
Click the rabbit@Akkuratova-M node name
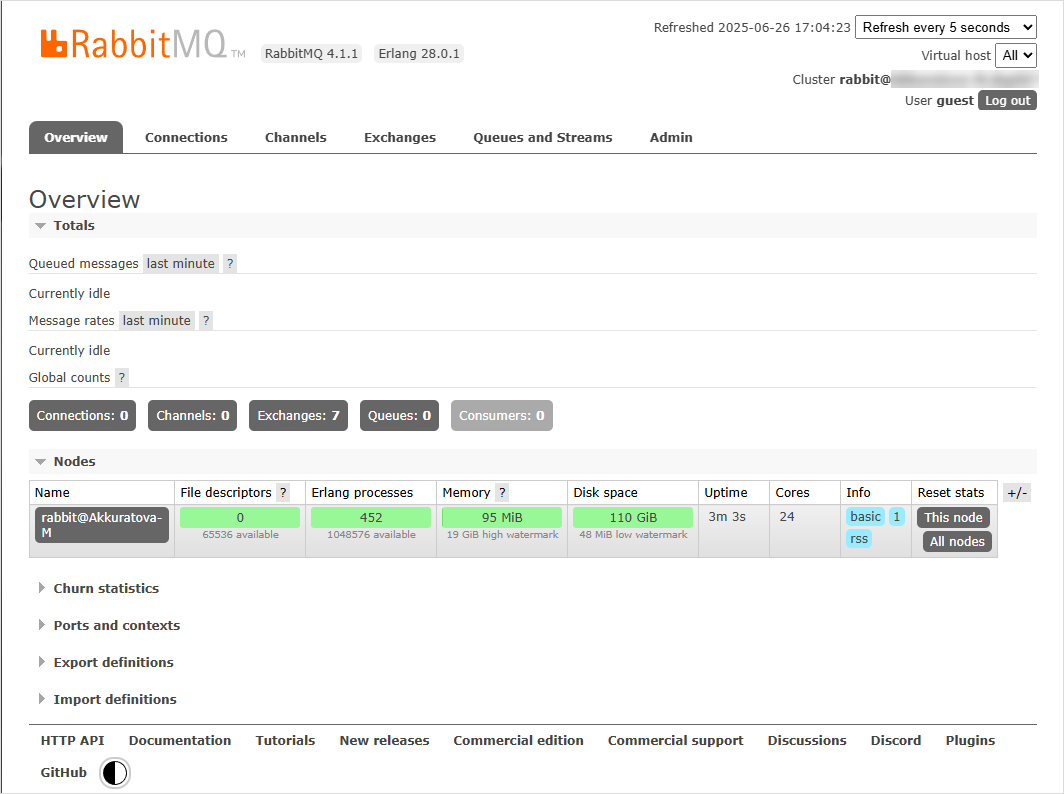101,525
